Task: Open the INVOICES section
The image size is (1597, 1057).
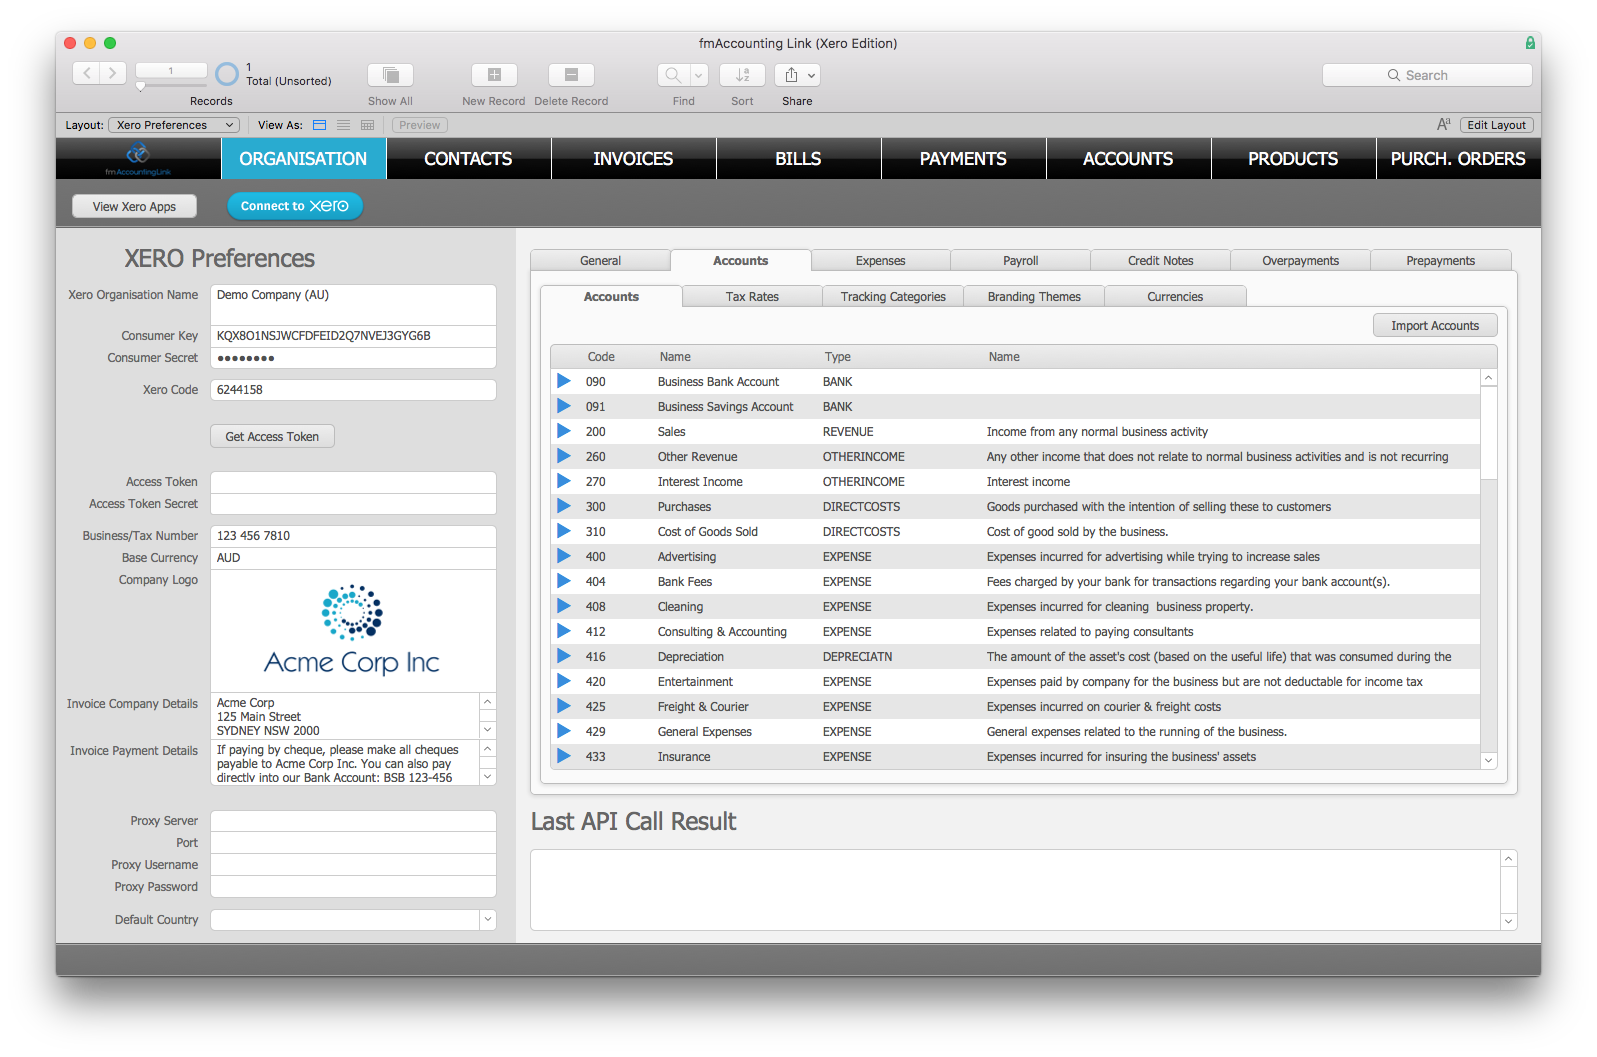Action: (633, 159)
